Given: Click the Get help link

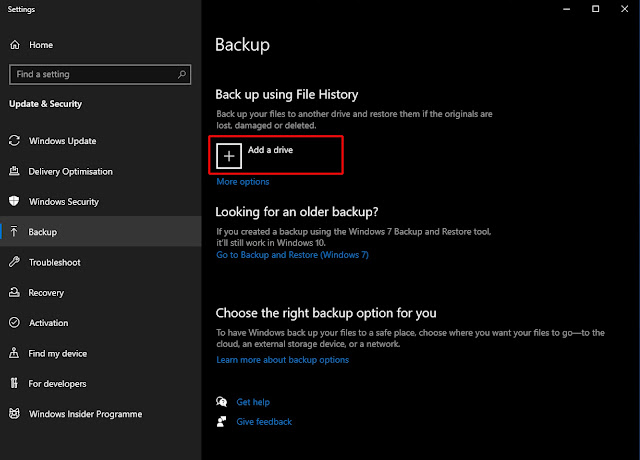Looking at the screenshot, I should [253, 402].
